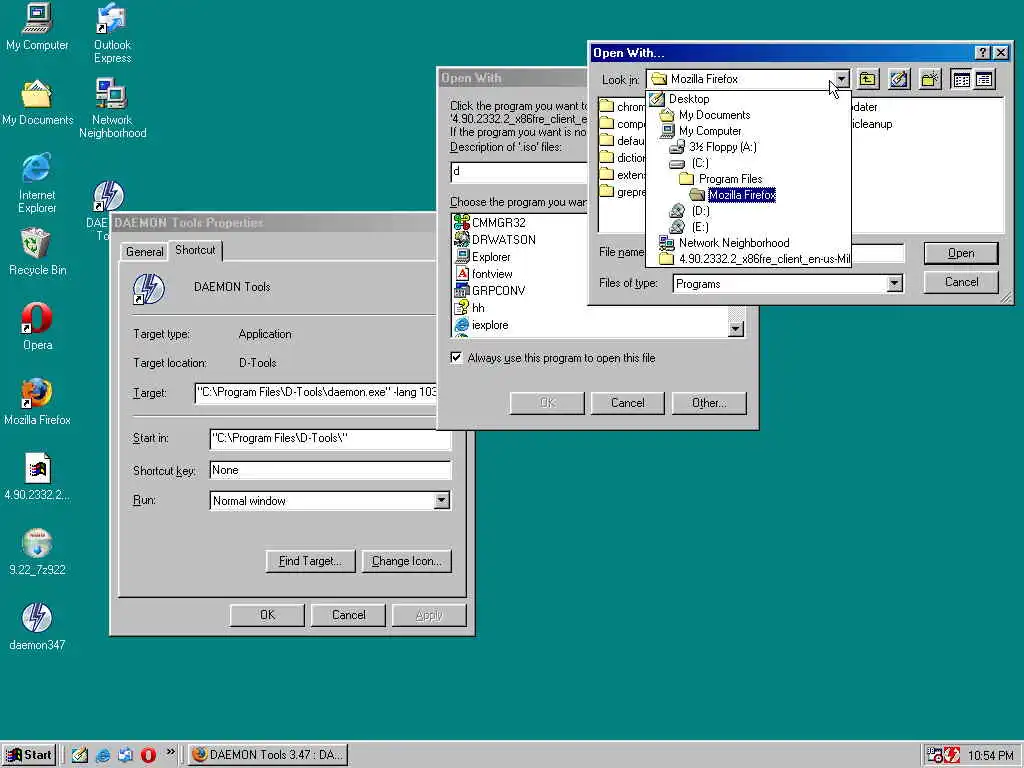Toggle Always use this program checkbox
Image resolution: width=1024 pixels, height=768 pixels.
456,357
